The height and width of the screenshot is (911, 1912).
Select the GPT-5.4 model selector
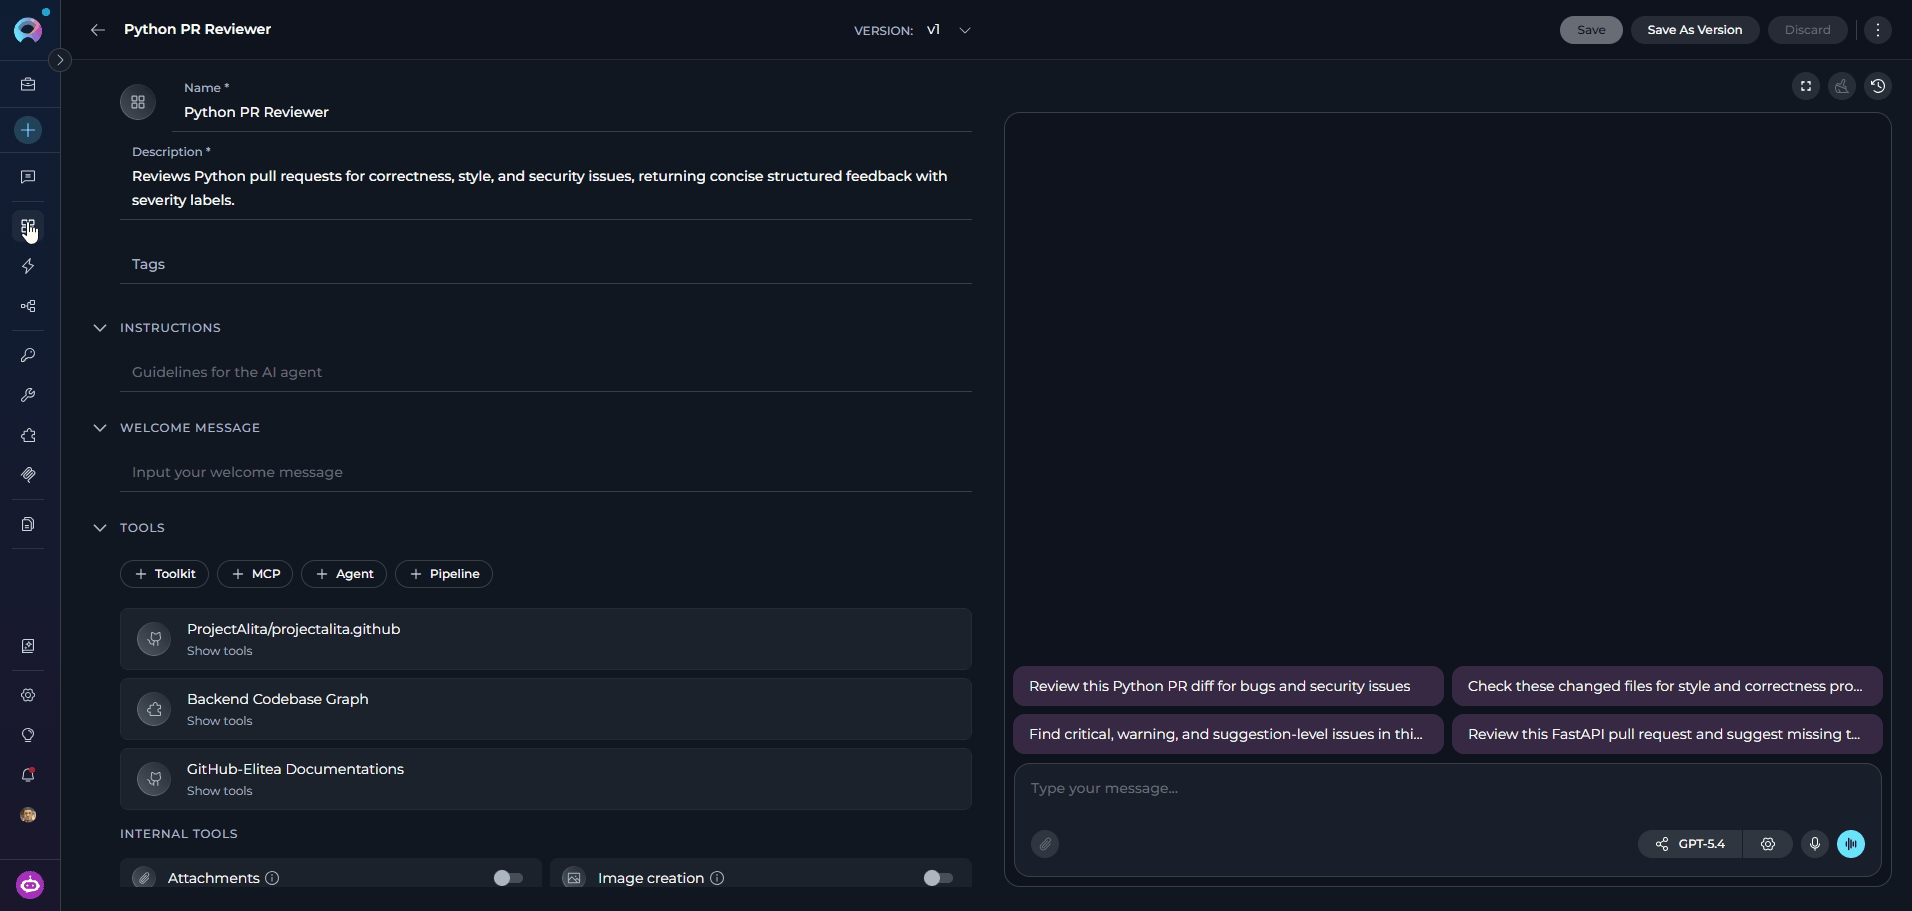pyautogui.click(x=1690, y=844)
